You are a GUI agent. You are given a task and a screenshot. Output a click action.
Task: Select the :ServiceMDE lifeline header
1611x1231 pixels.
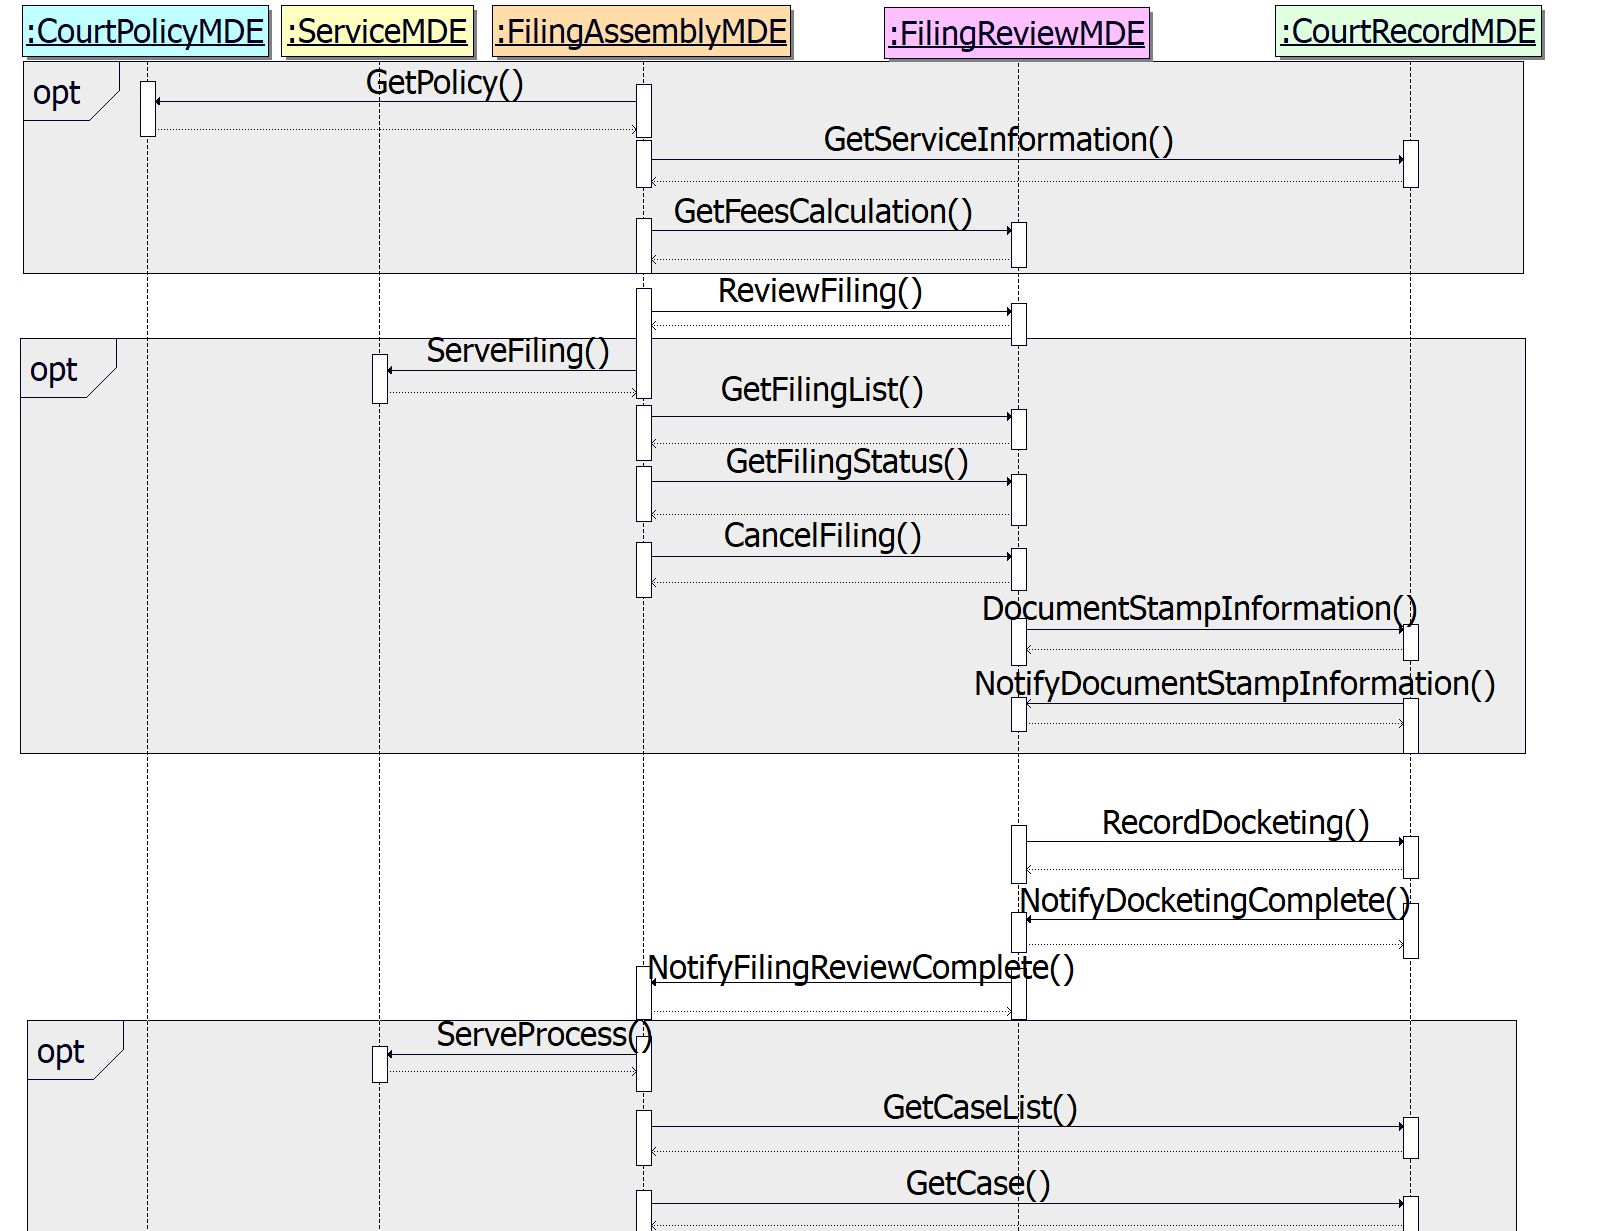pyautogui.click(x=377, y=32)
